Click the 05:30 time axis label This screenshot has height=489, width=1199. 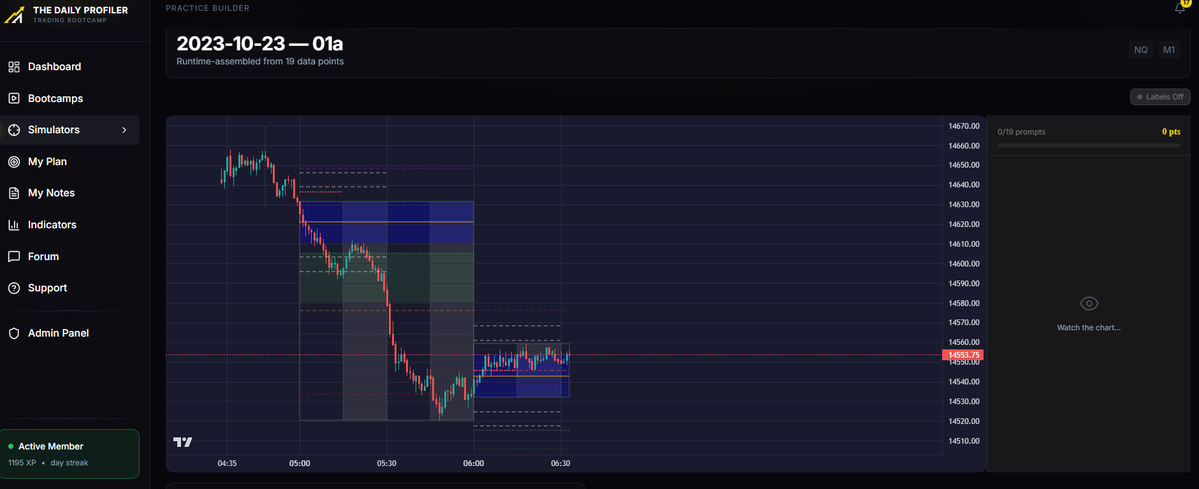tap(387, 463)
